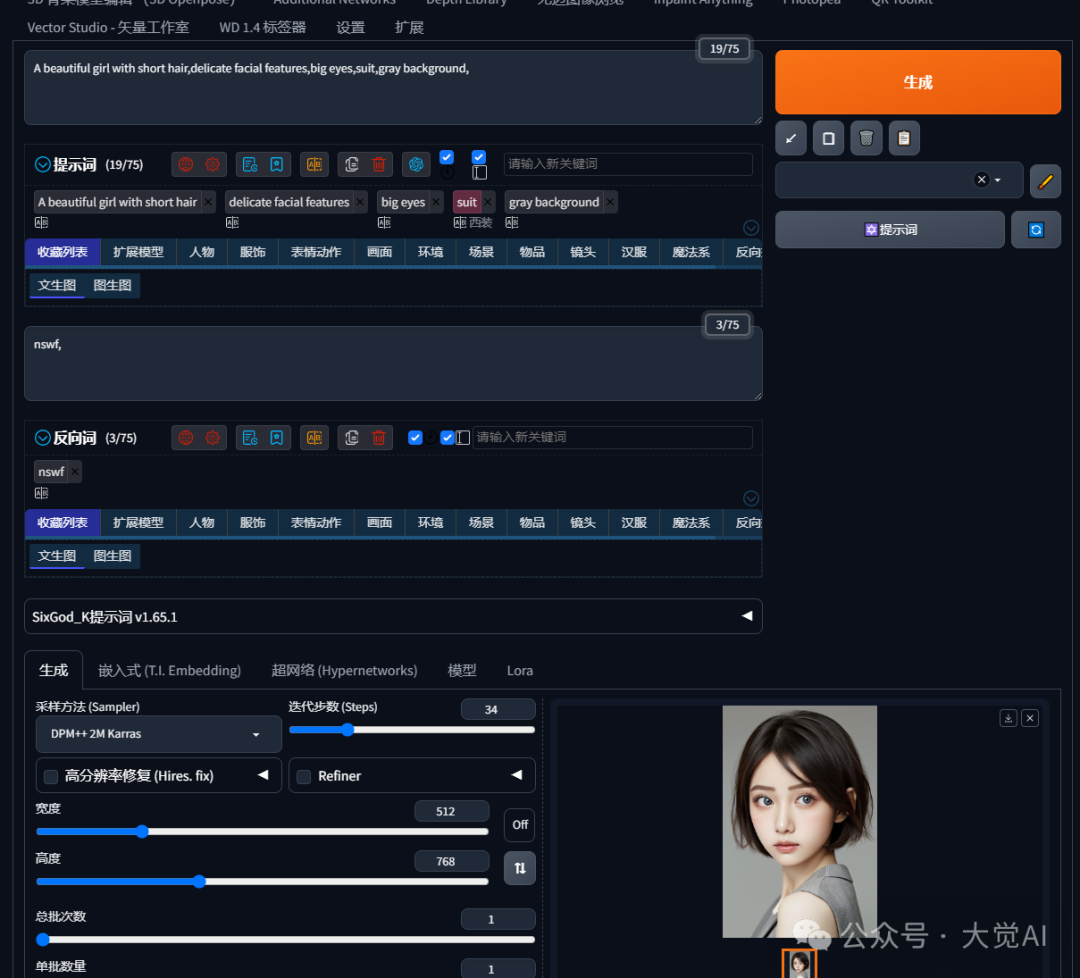The width and height of the screenshot is (1080, 978).
Task: Click the blue refresh icon below the pencil
Action: point(1036,230)
